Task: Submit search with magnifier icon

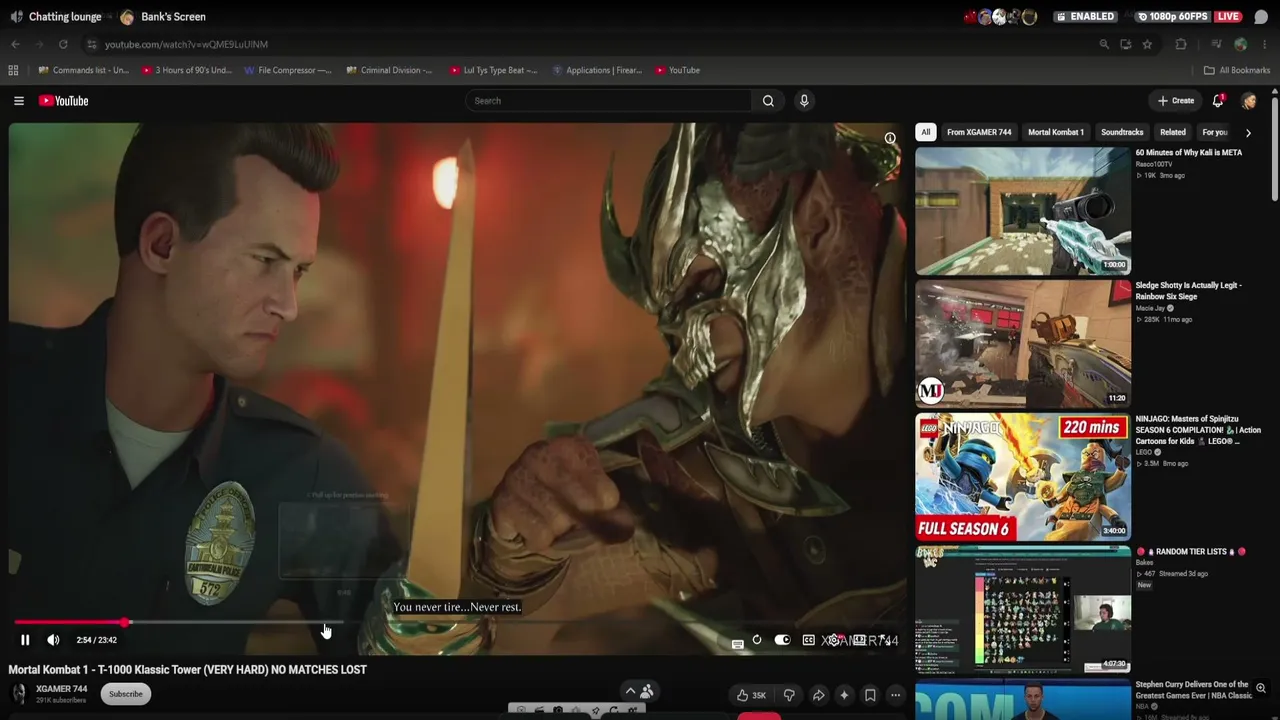Action: 768,101
